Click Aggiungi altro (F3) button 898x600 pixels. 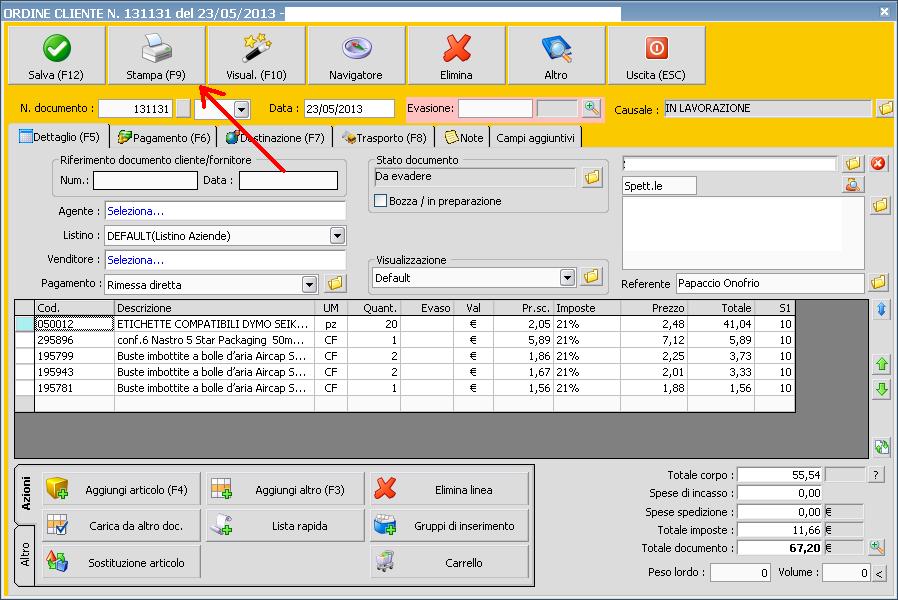(285, 490)
